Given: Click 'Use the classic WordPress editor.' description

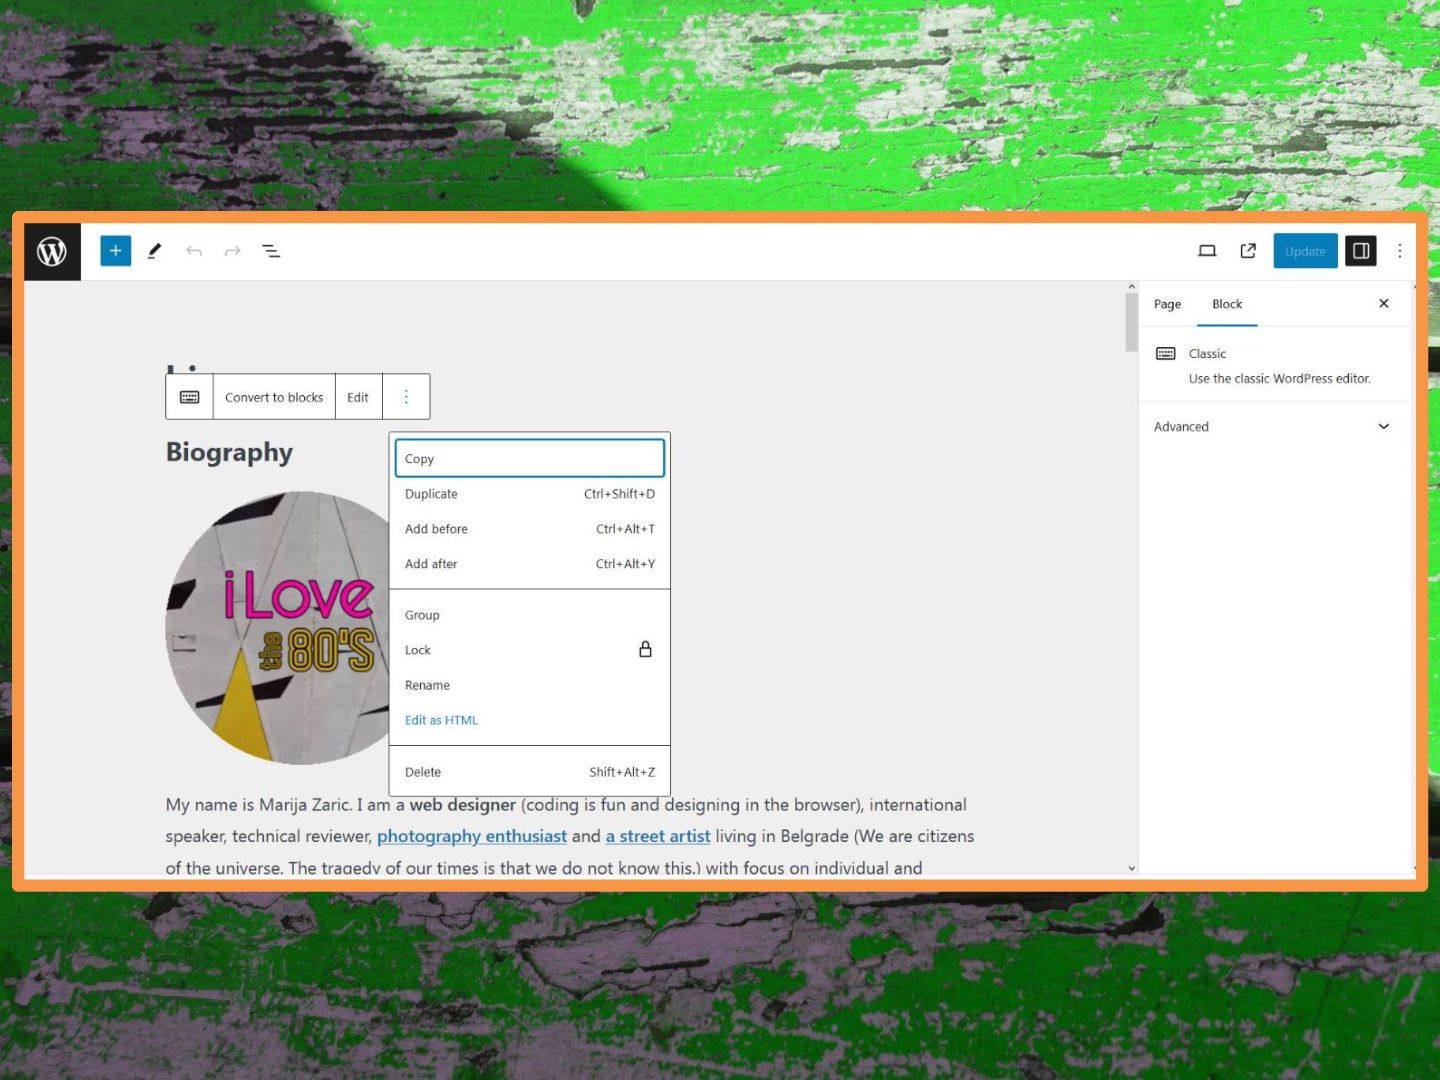Looking at the screenshot, I should (1279, 379).
